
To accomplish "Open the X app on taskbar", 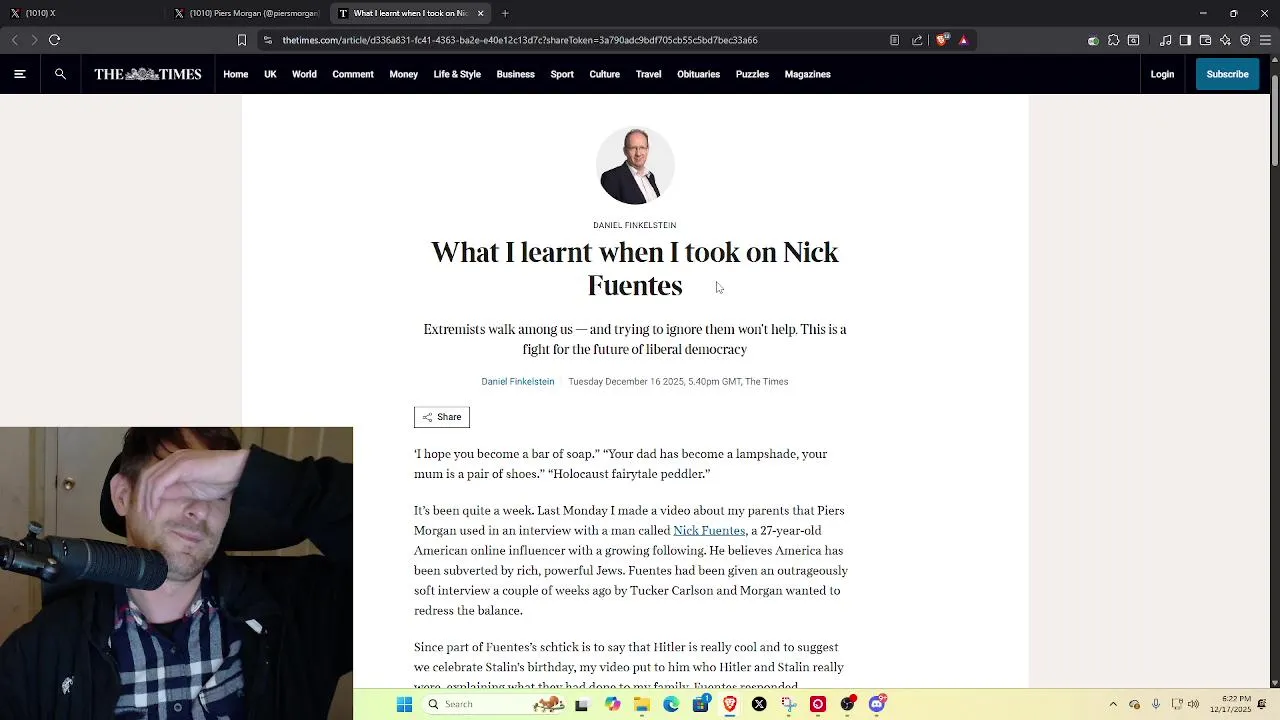I will [x=759, y=704].
